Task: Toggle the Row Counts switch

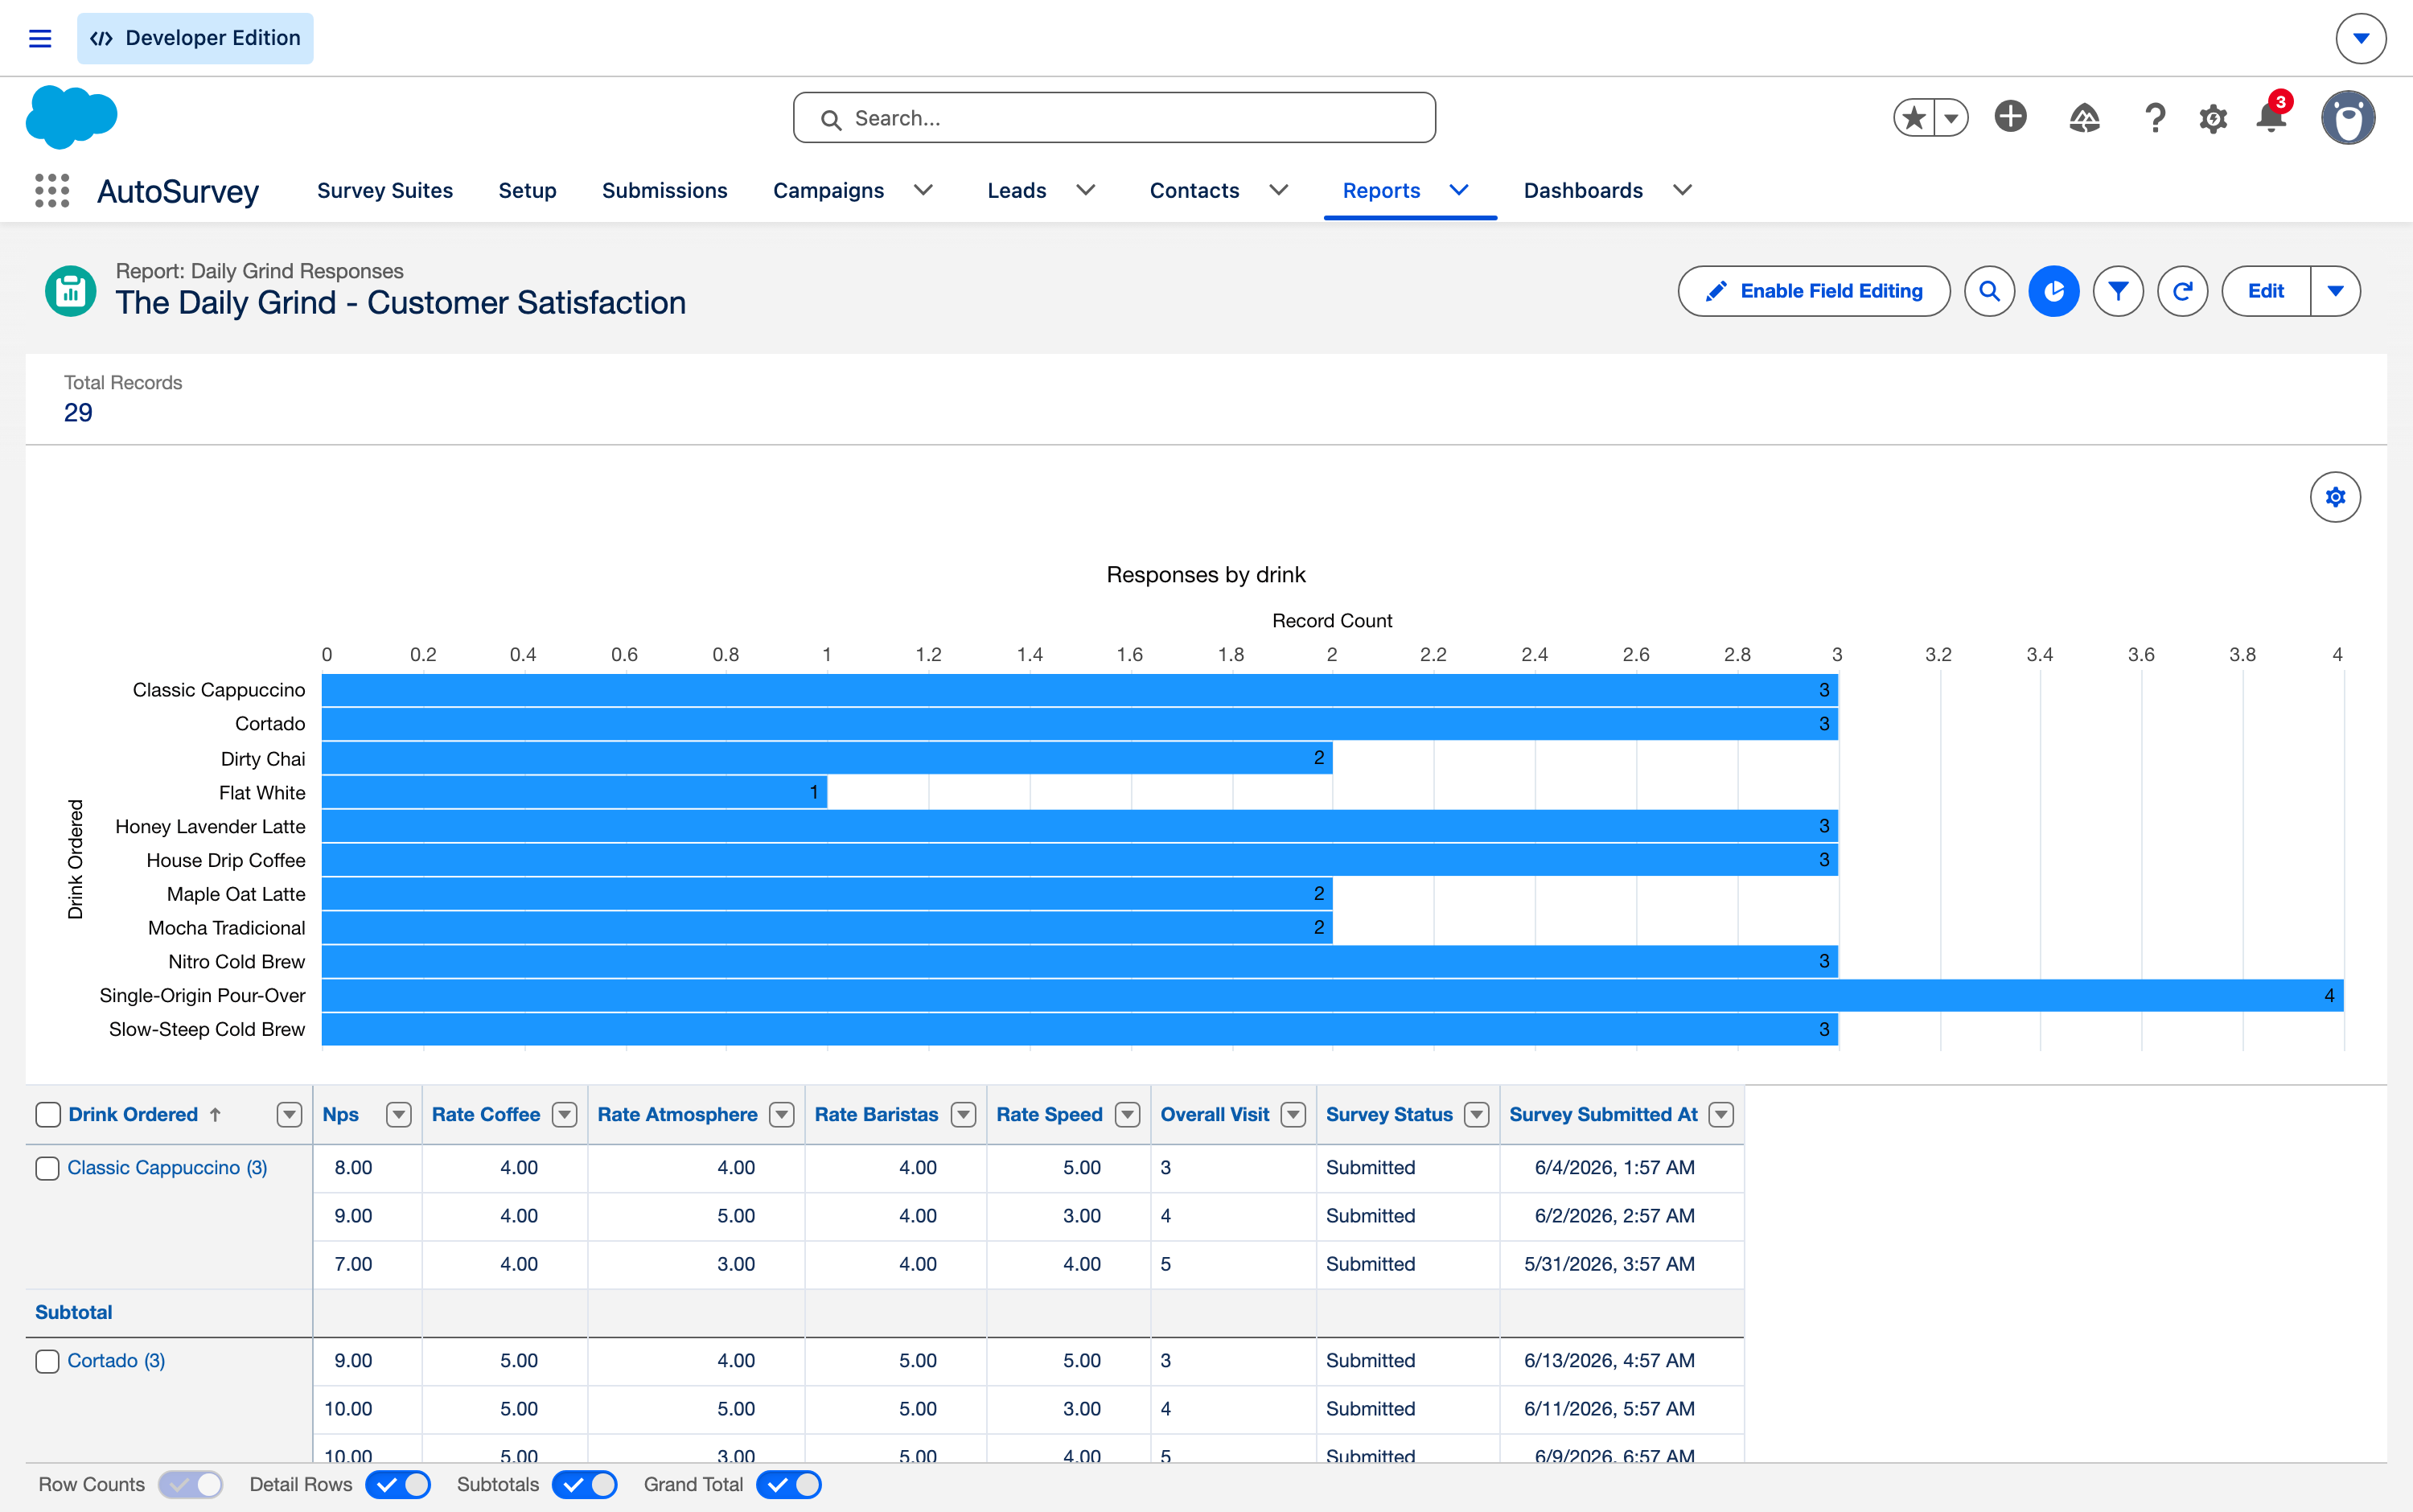Action: (x=190, y=1484)
